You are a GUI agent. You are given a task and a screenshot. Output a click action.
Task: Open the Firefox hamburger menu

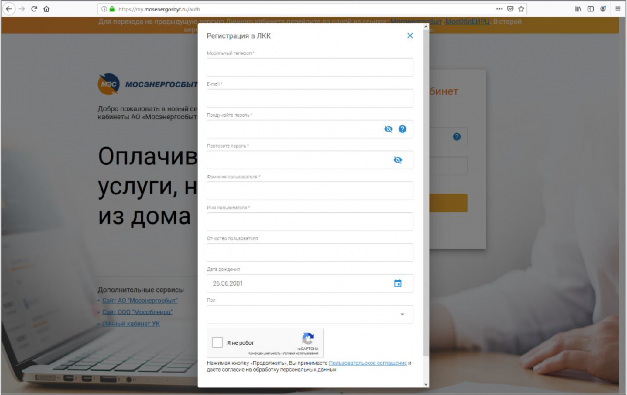(617, 9)
